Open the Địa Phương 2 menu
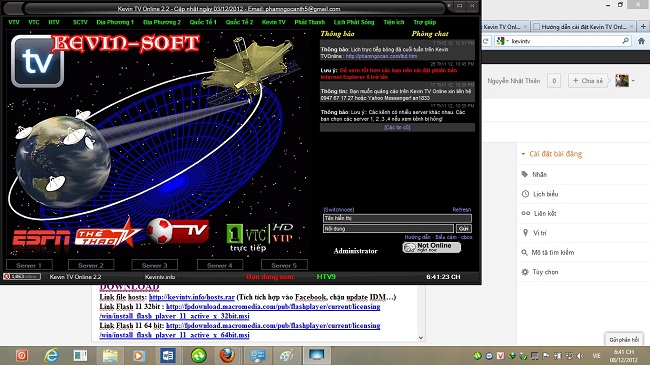This screenshot has width=650, height=365. coord(162,22)
